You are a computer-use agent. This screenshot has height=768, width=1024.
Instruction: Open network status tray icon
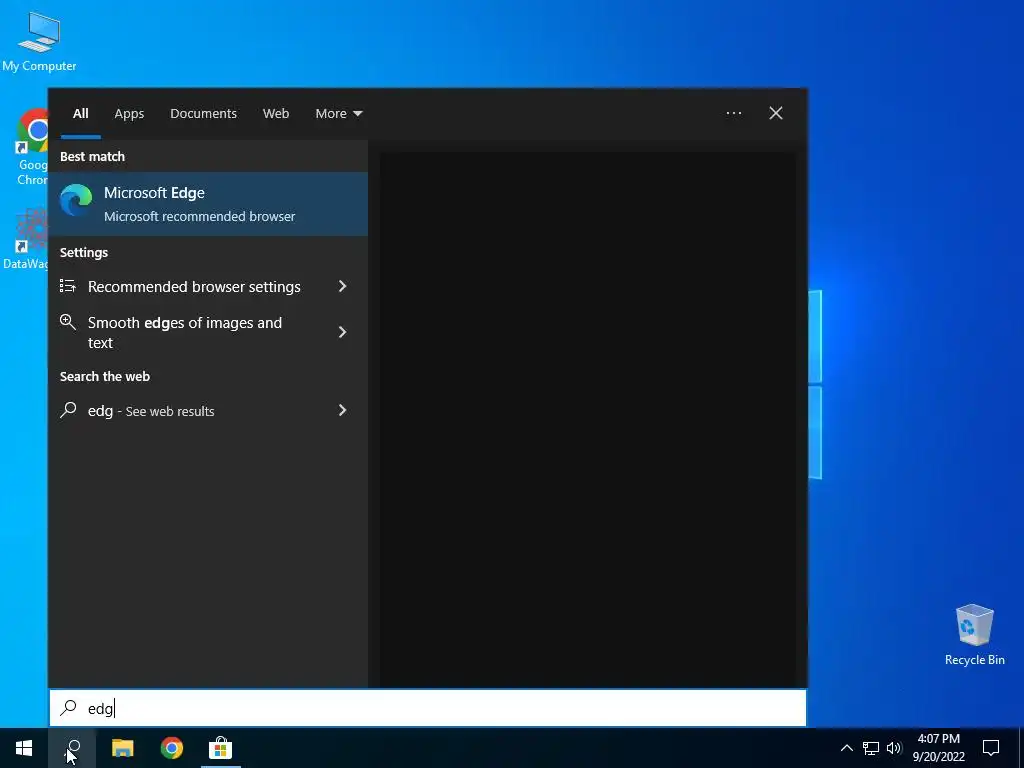click(871, 748)
